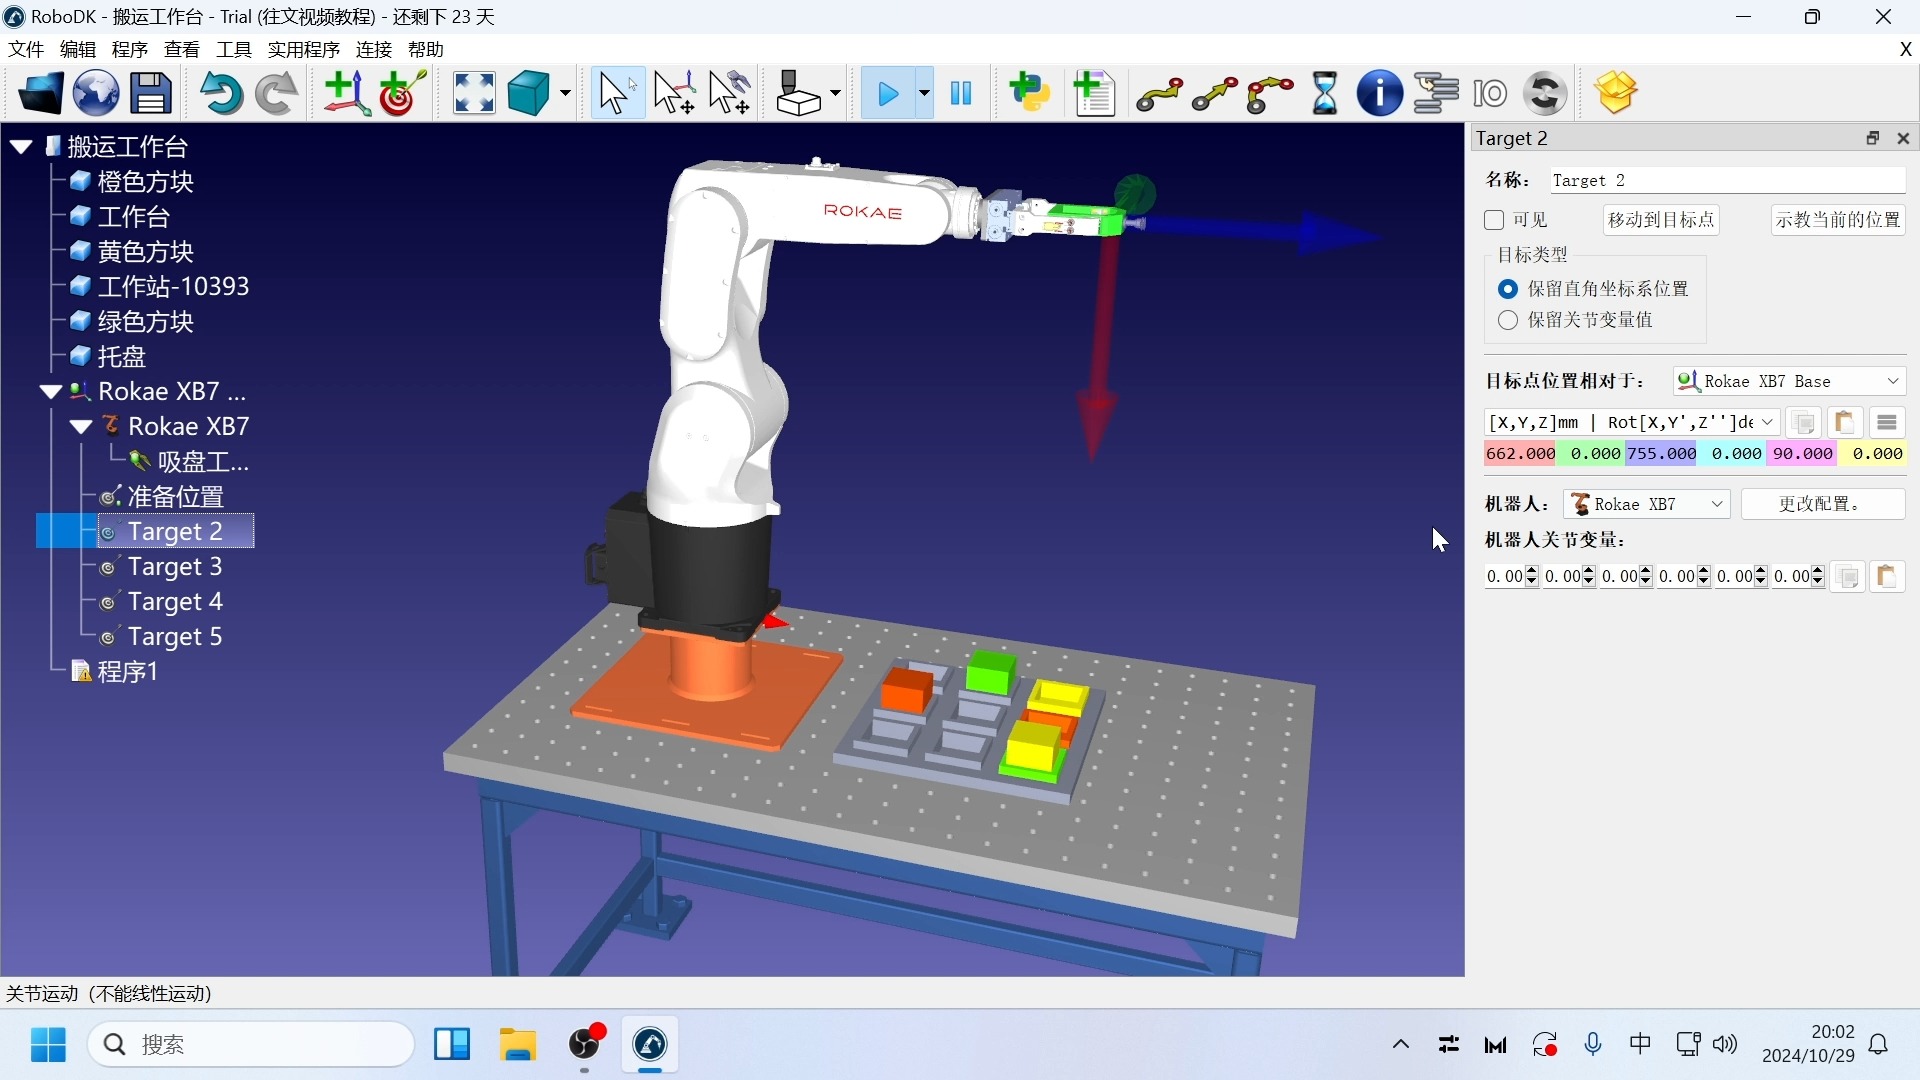Screen dimensions: 1920x1080
Task: Click Fit all view icon
Action: point(473,94)
